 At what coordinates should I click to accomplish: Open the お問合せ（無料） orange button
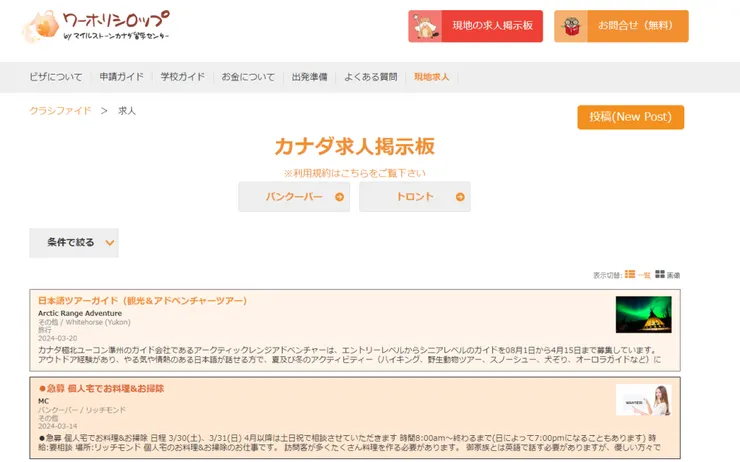(621, 26)
